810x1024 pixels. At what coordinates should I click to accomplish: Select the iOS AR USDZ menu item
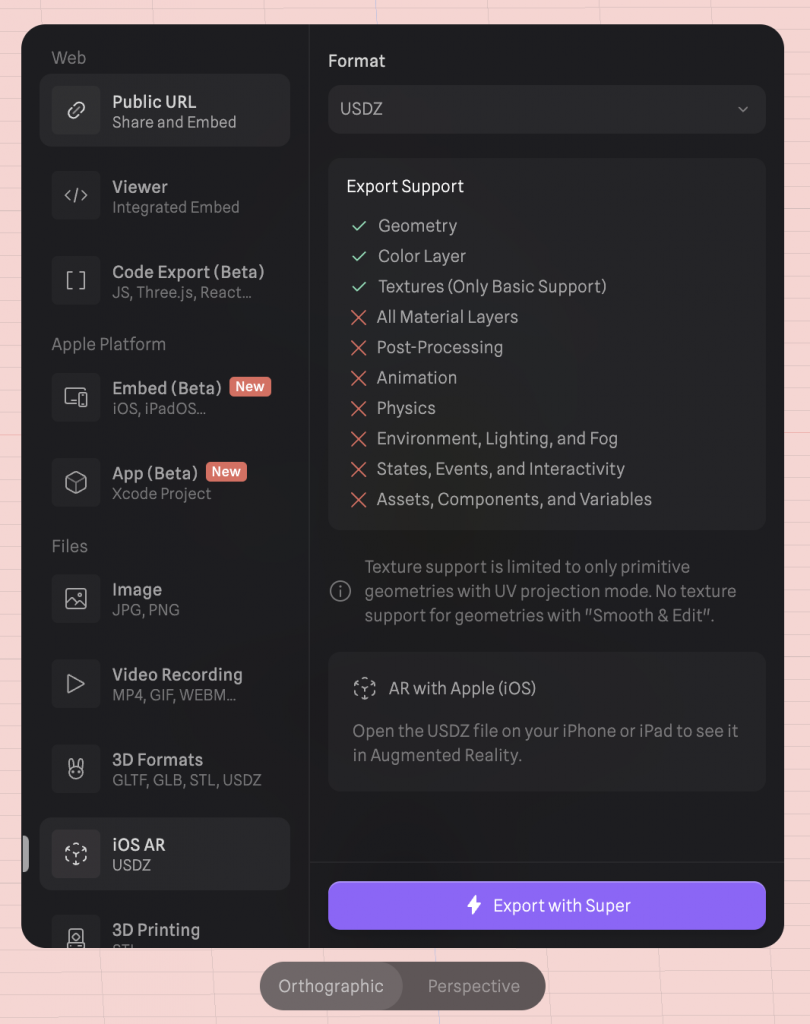point(165,854)
